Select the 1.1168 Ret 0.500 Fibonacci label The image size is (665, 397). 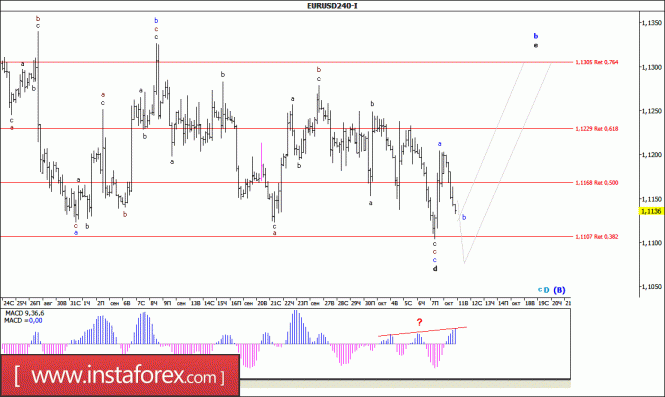pos(597,183)
